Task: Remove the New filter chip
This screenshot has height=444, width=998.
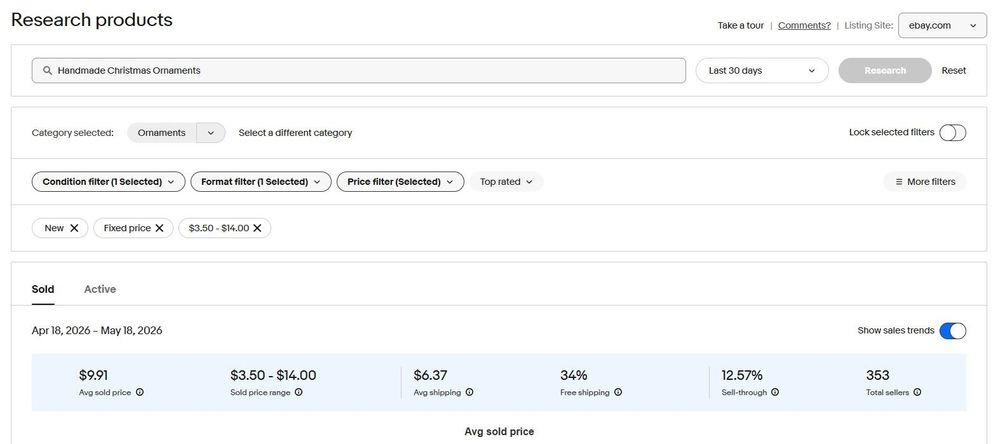Action: 74,228
